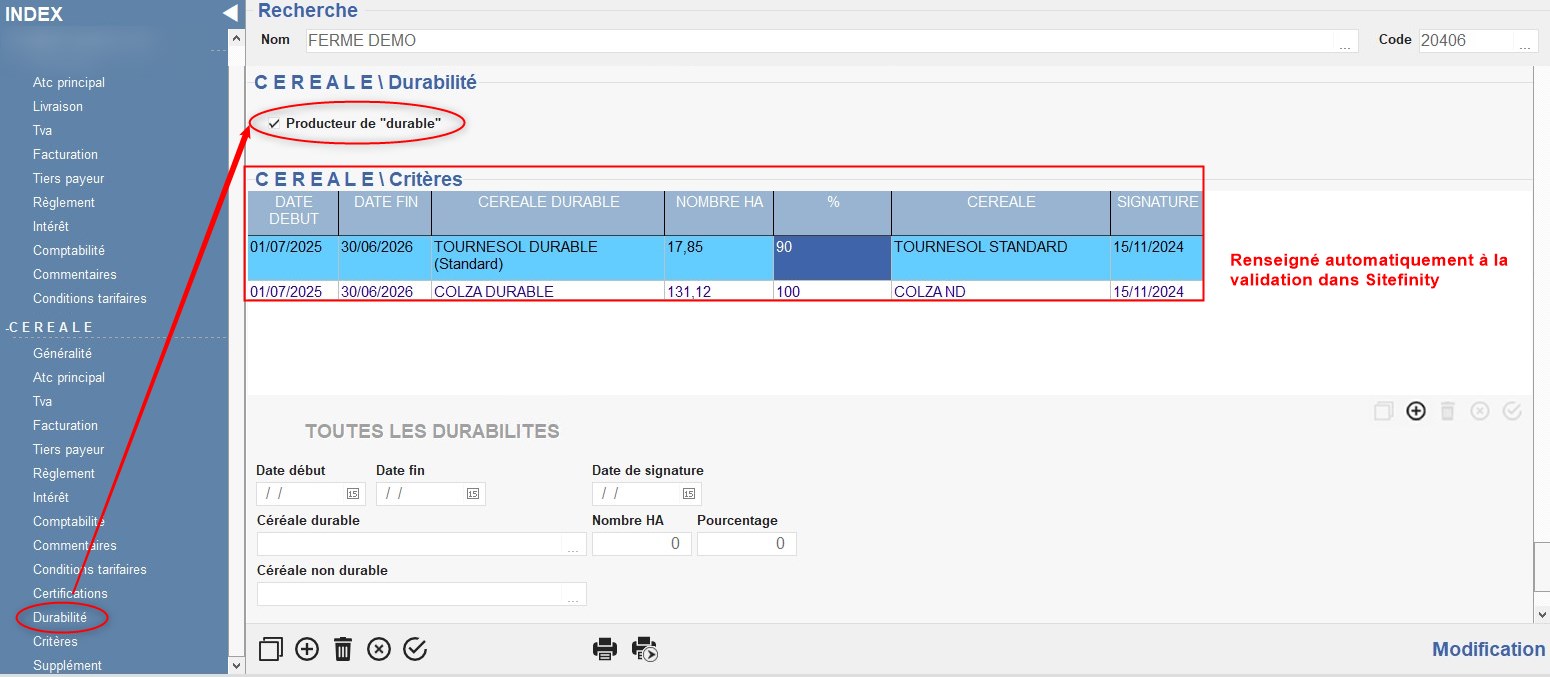Screen dimensions: 1550x677
Task: Open the Date début calendar picker
Action: 353,493
